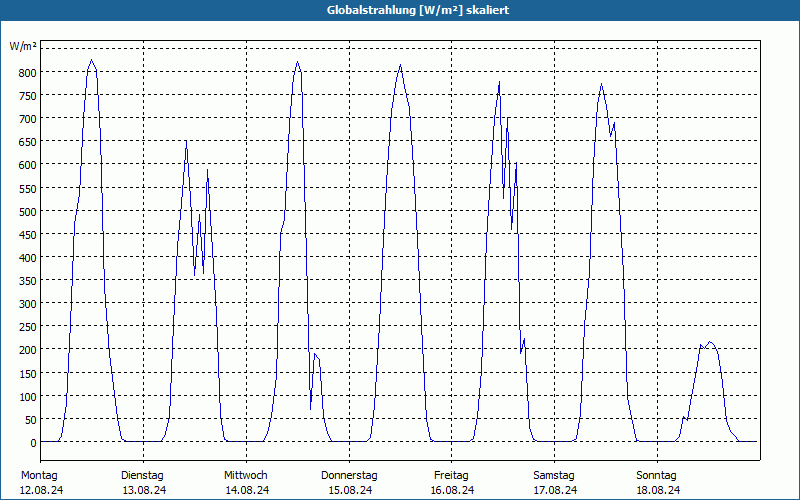Click the Samstag day label

click(554, 476)
